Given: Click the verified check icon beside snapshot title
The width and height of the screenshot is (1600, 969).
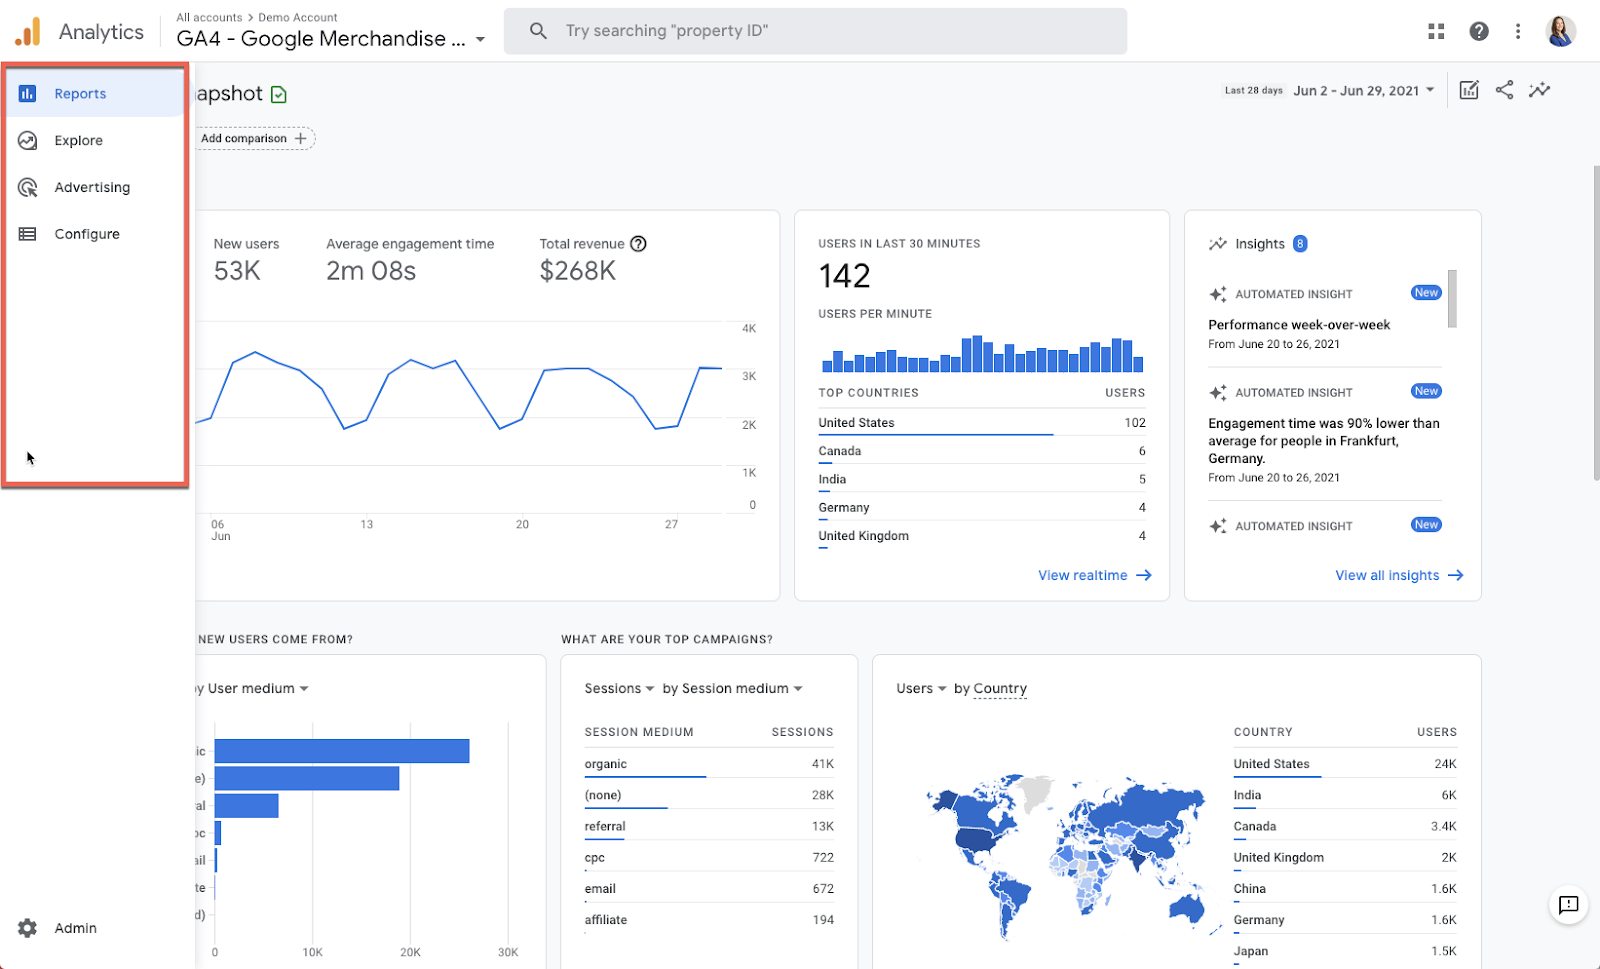Looking at the screenshot, I should click(x=279, y=95).
